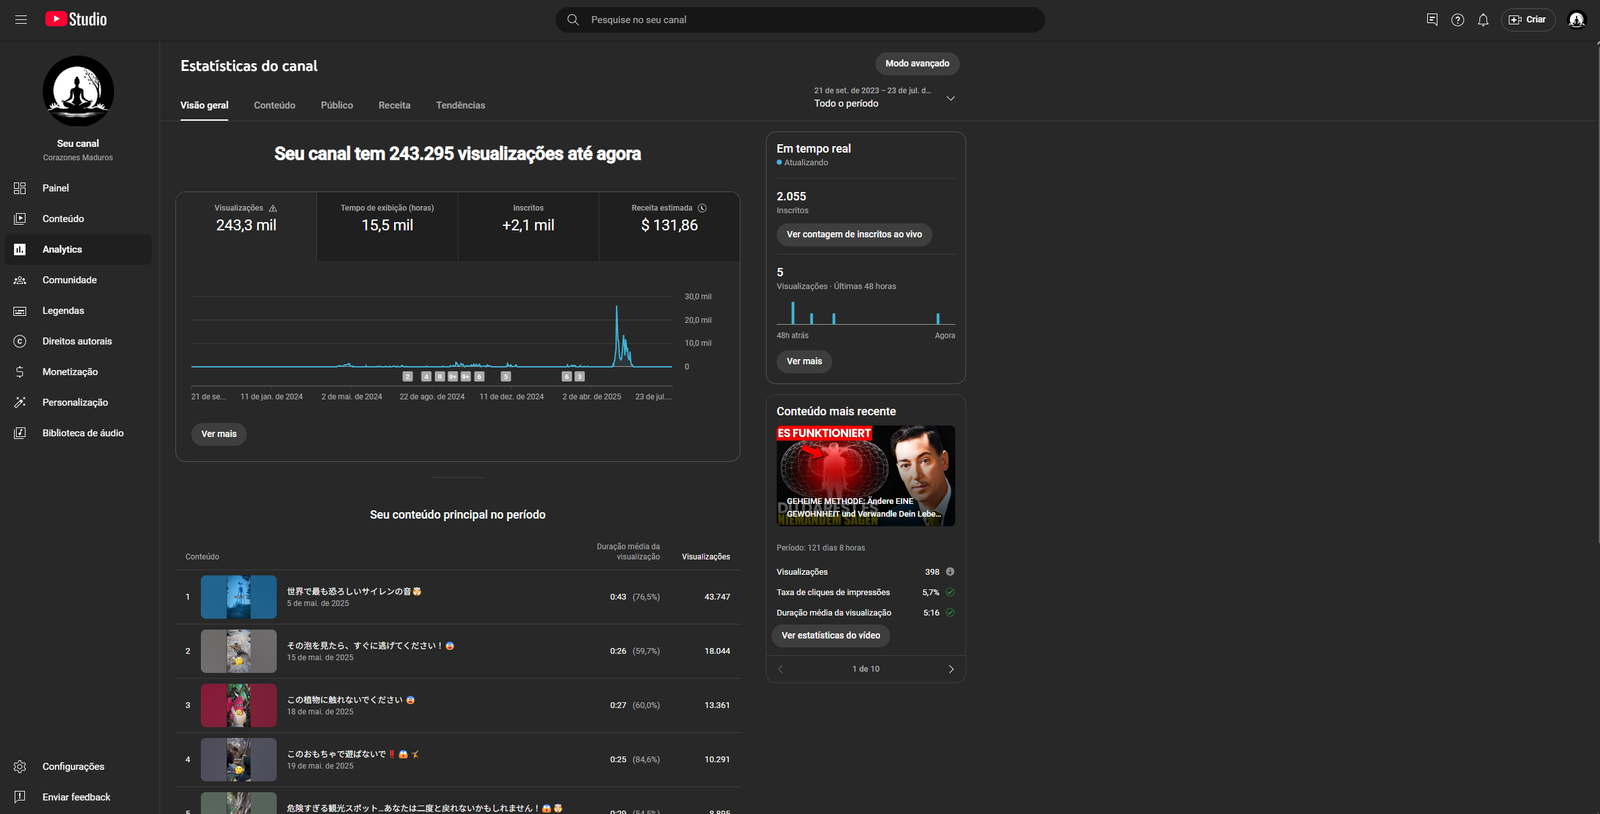The width and height of the screenshot is (1600, 814).
Task: Sort by the Visualizações column header
Action: [x=706, y=557]
